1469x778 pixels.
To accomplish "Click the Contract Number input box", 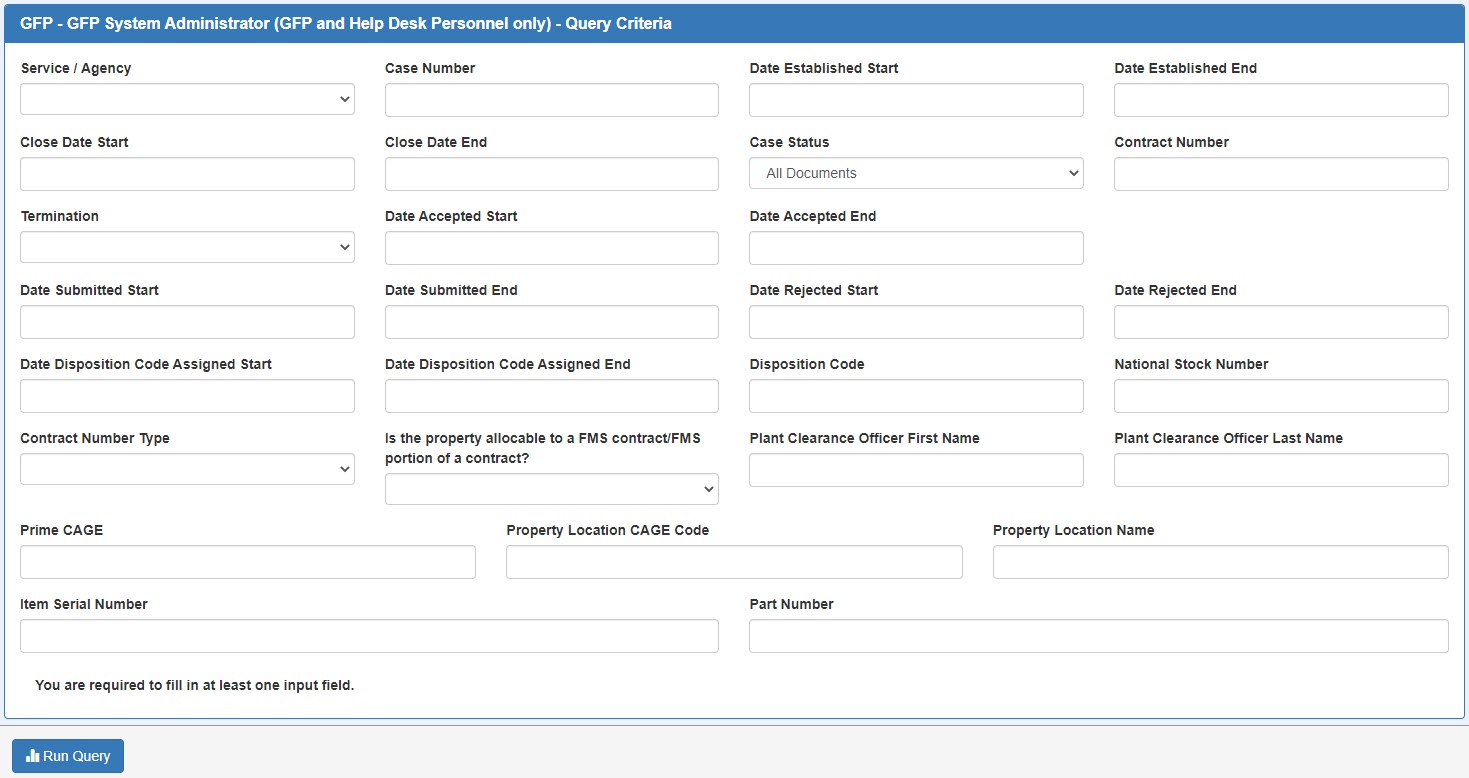I will (x=1280, y=173).
